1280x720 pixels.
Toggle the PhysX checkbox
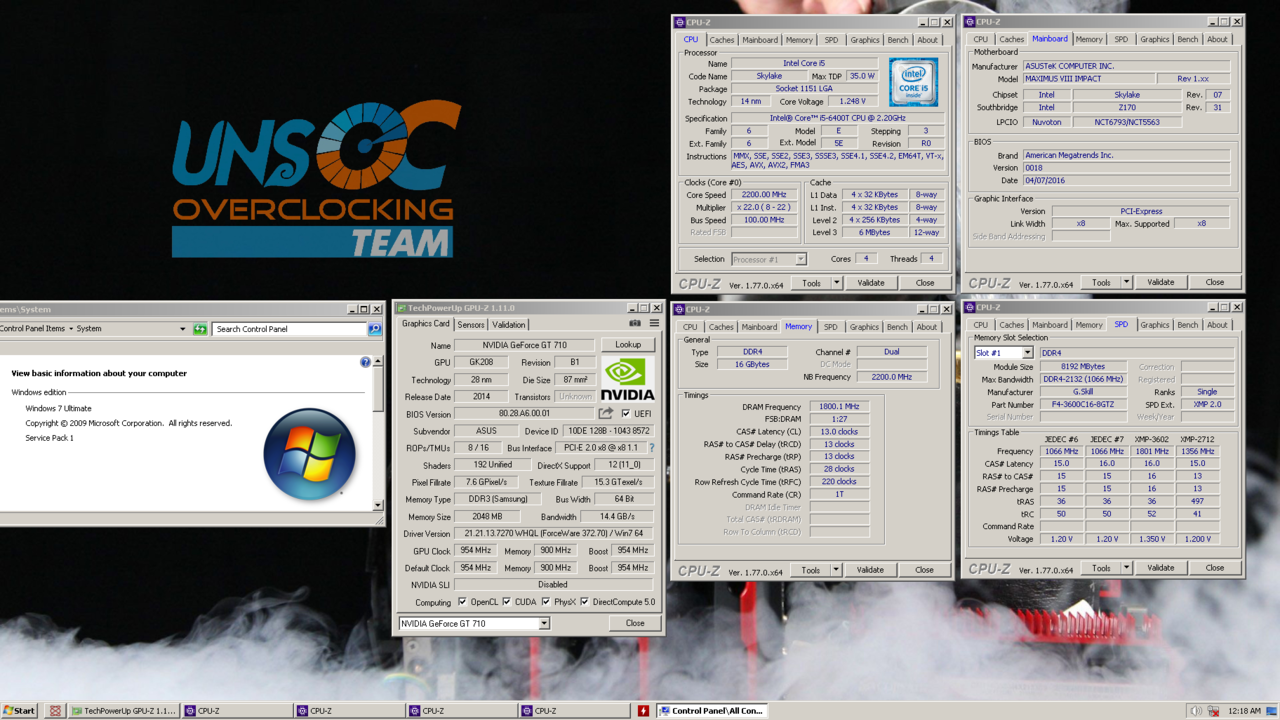pos(546,602)
